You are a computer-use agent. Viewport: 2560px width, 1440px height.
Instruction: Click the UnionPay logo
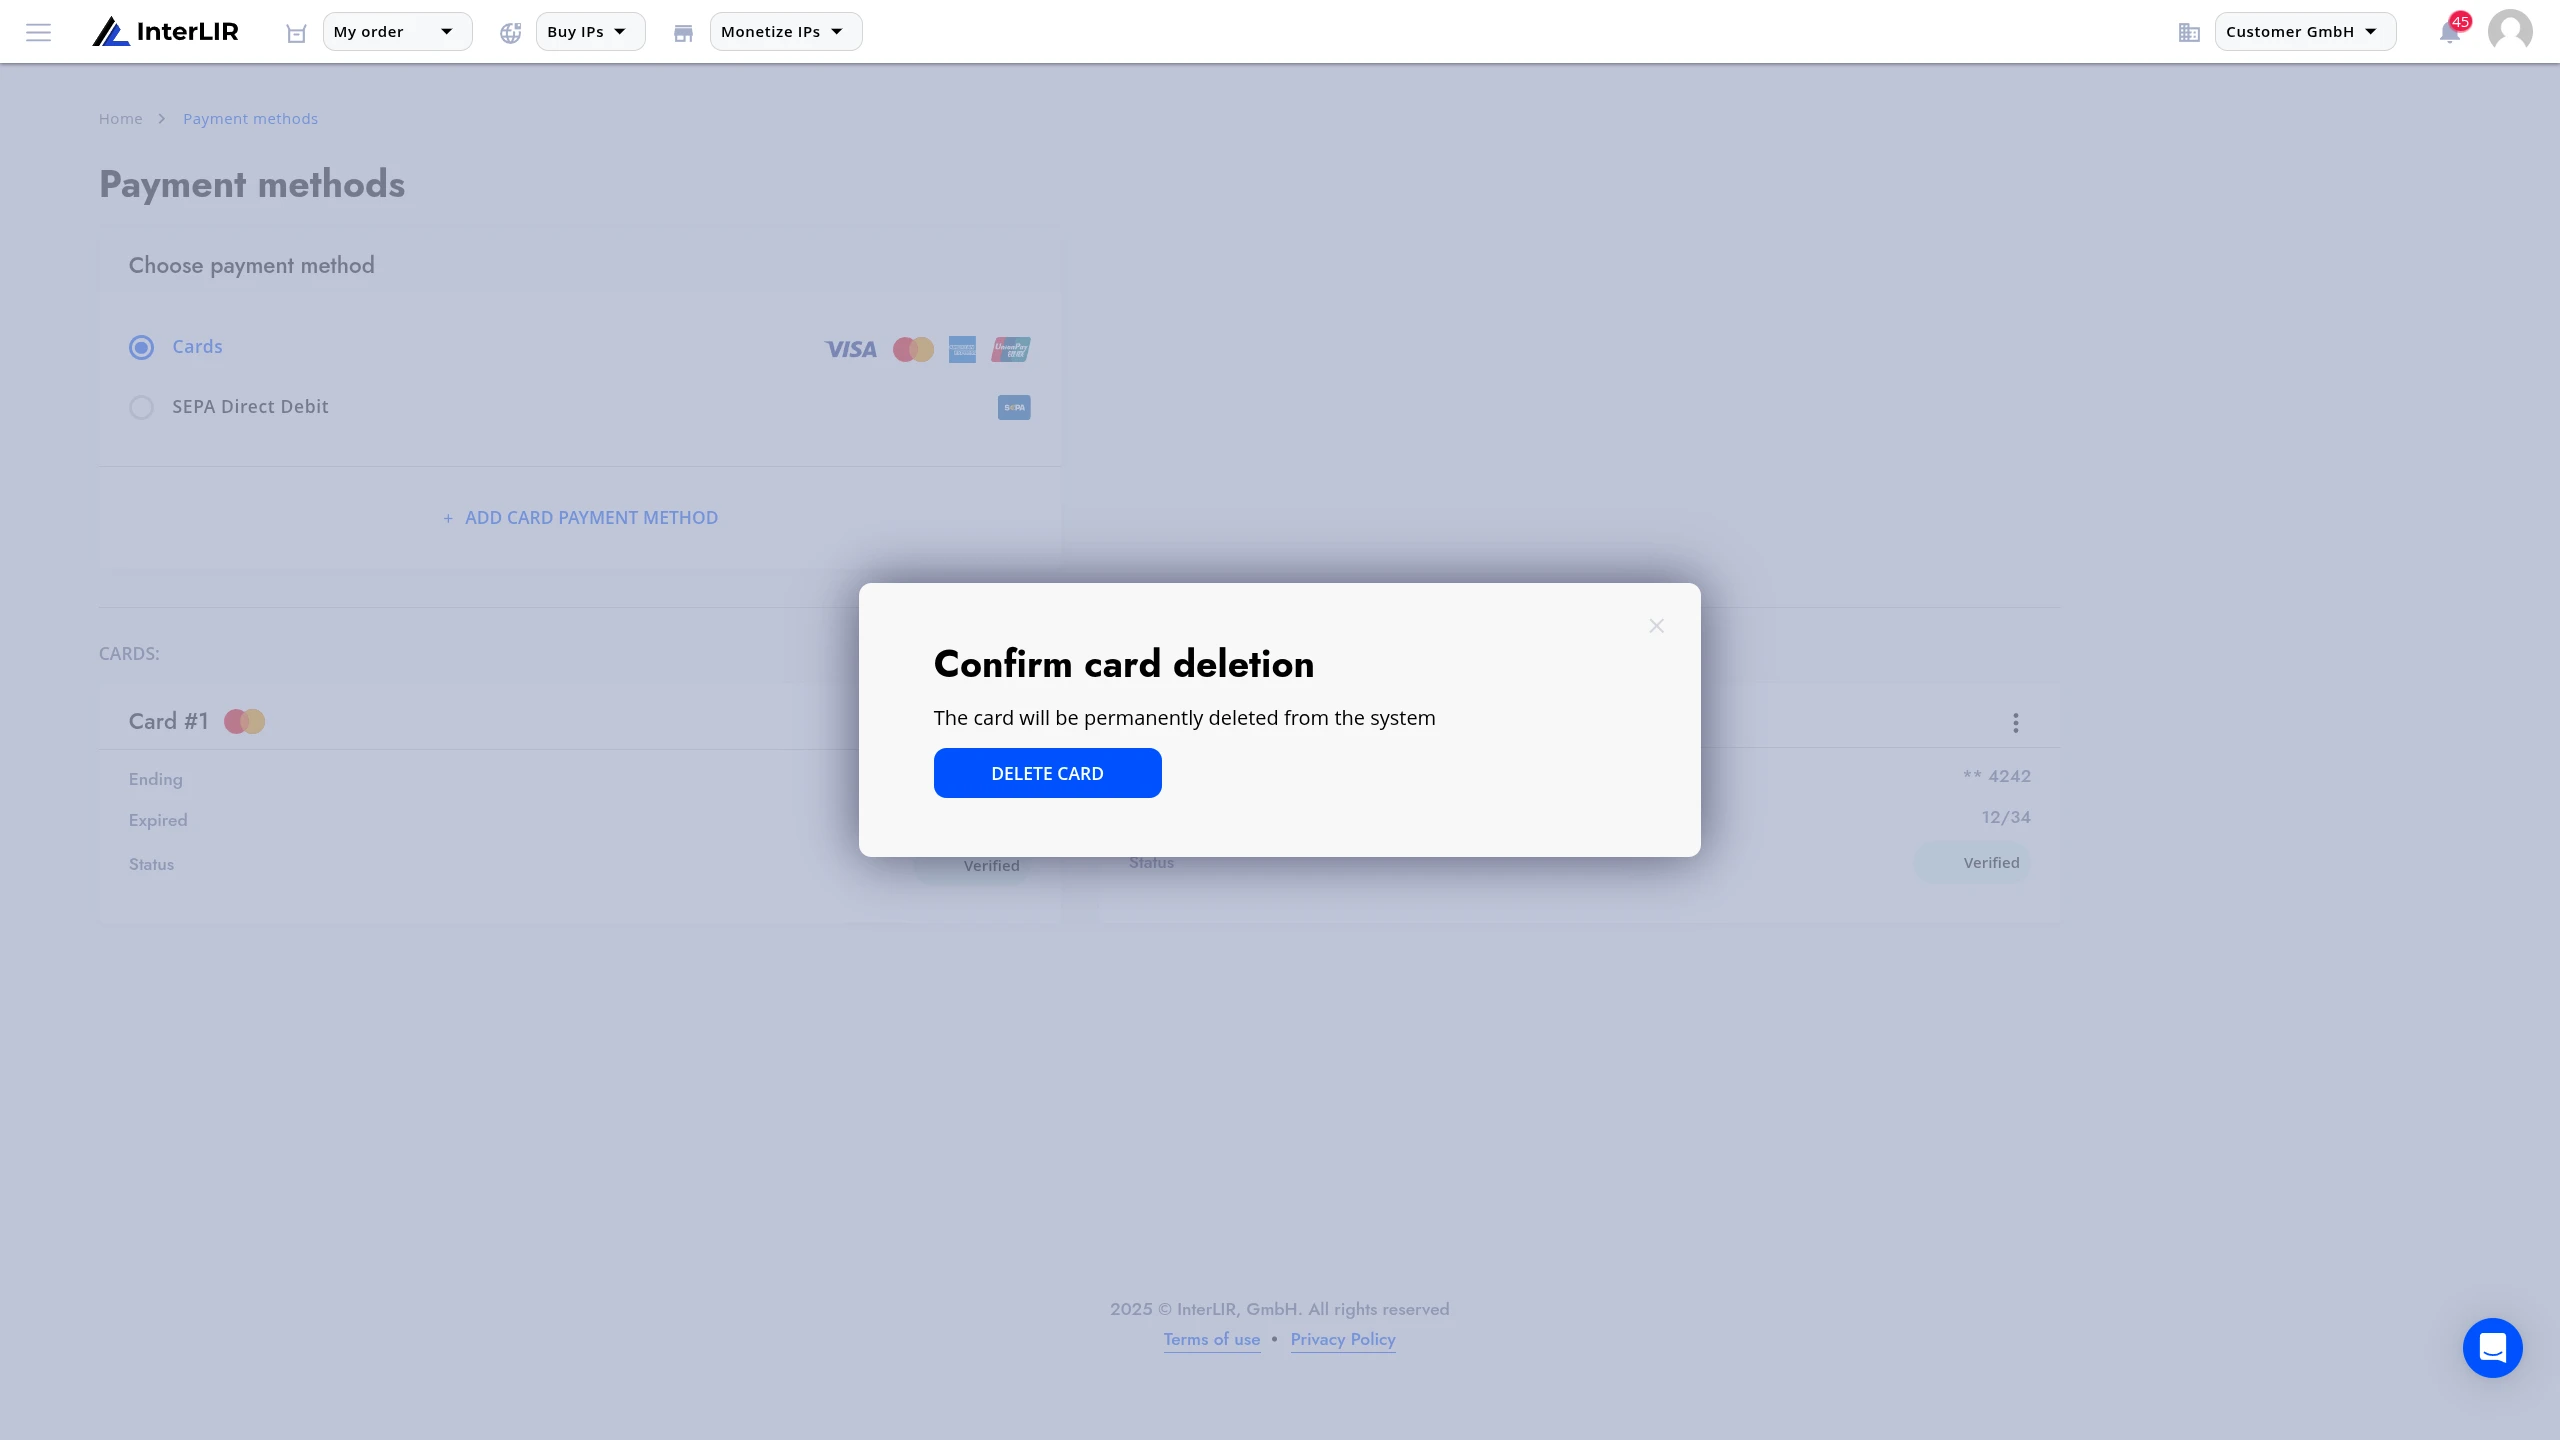tap(1011, 349)
